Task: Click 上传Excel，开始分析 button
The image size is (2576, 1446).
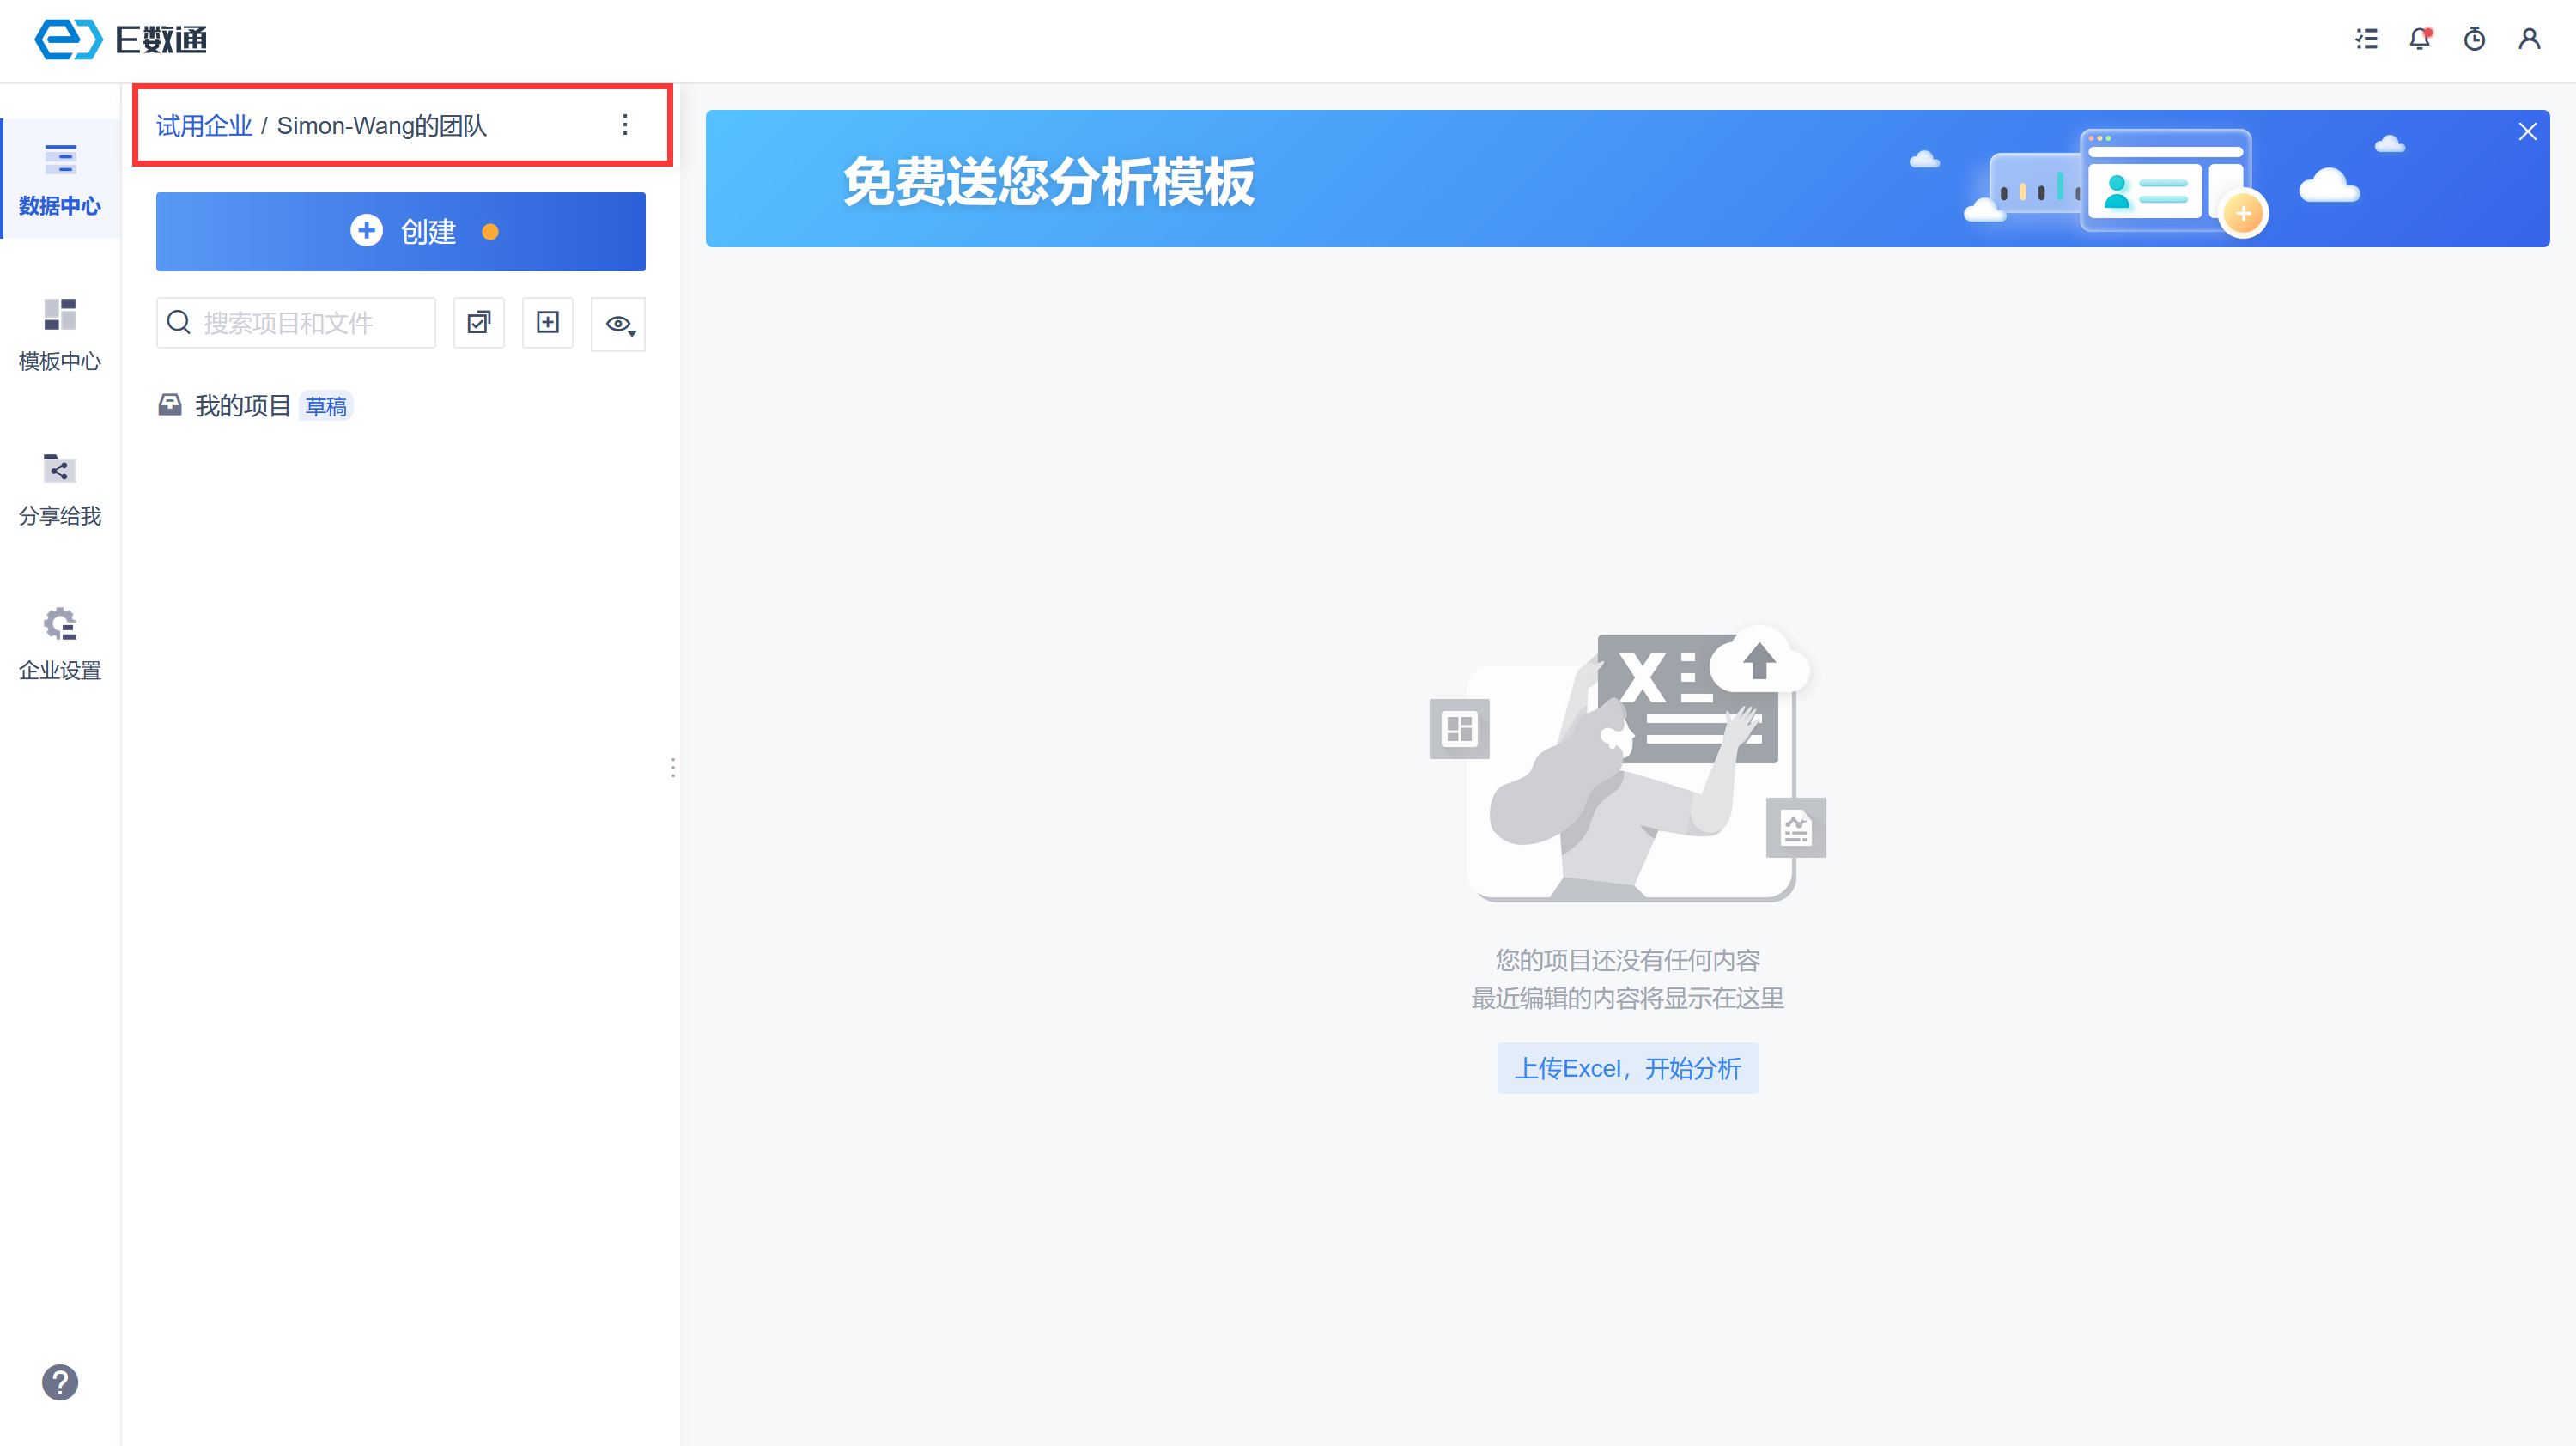Action: coord(1627,1068)
